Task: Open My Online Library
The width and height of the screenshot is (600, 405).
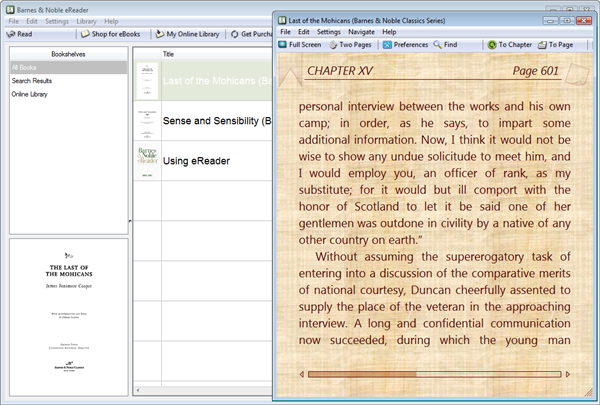Action: click(x=190, y=34)
